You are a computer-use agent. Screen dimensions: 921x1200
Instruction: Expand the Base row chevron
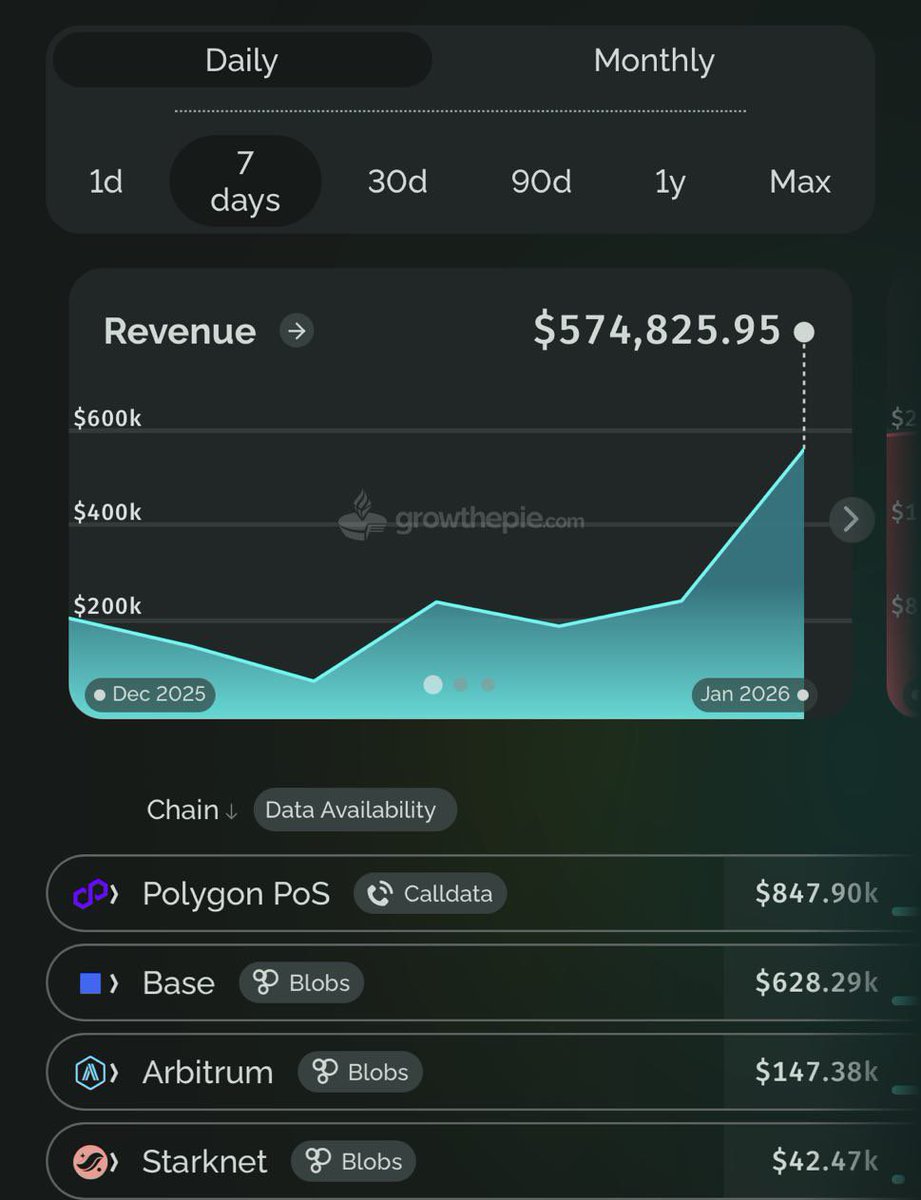click(x=114, y=984)
